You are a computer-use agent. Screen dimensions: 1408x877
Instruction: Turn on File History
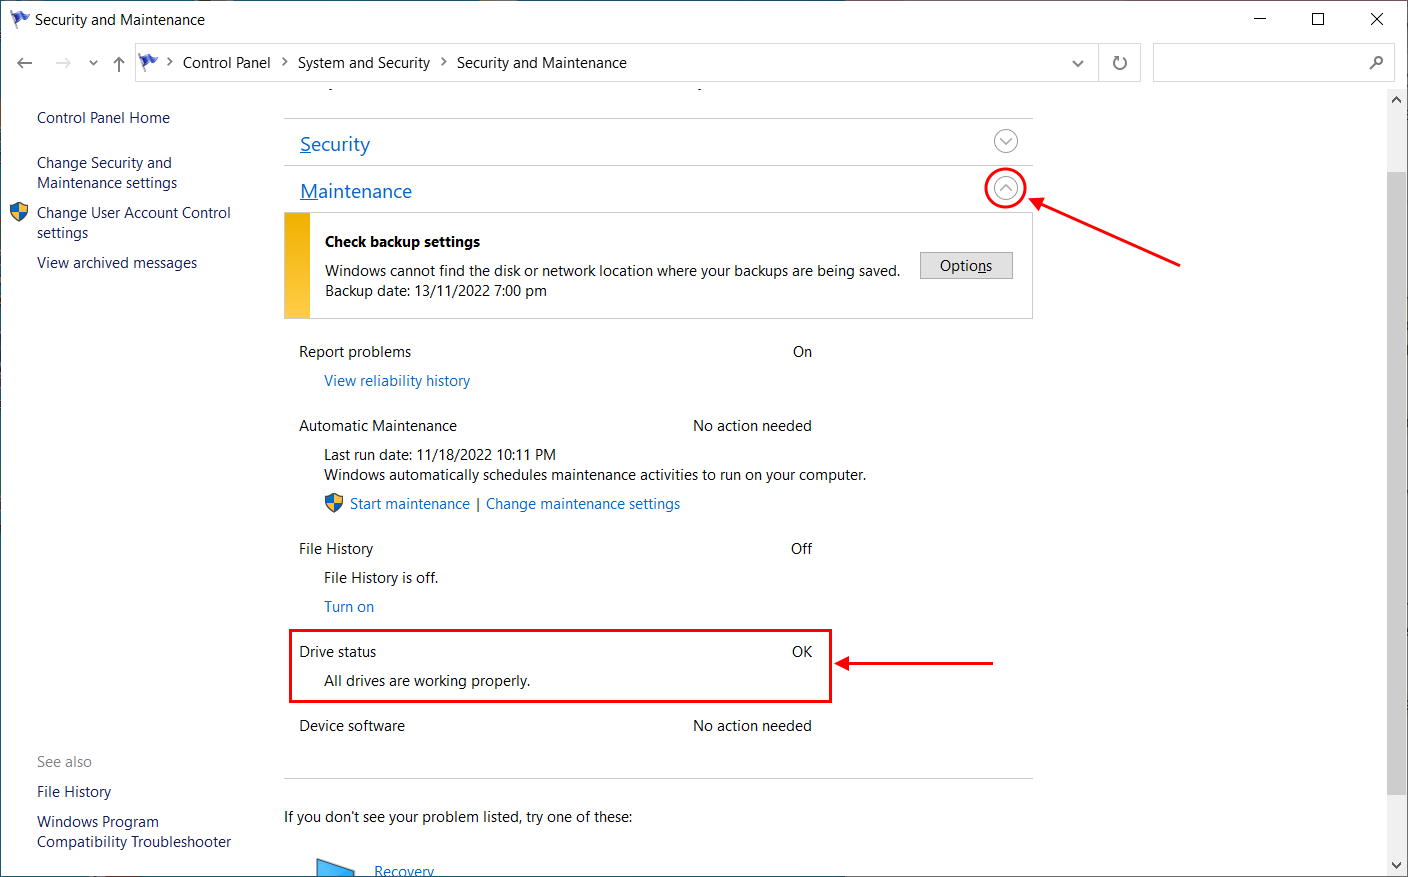tap(349, 607)
